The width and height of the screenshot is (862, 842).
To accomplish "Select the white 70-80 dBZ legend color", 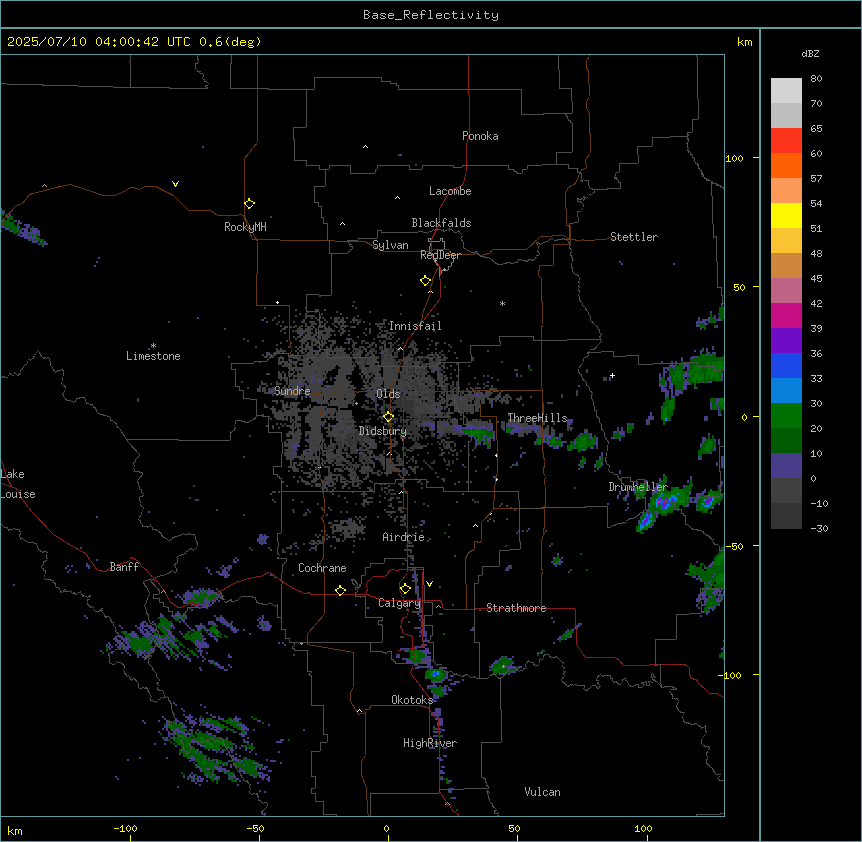I will click(x=786, y=91).
